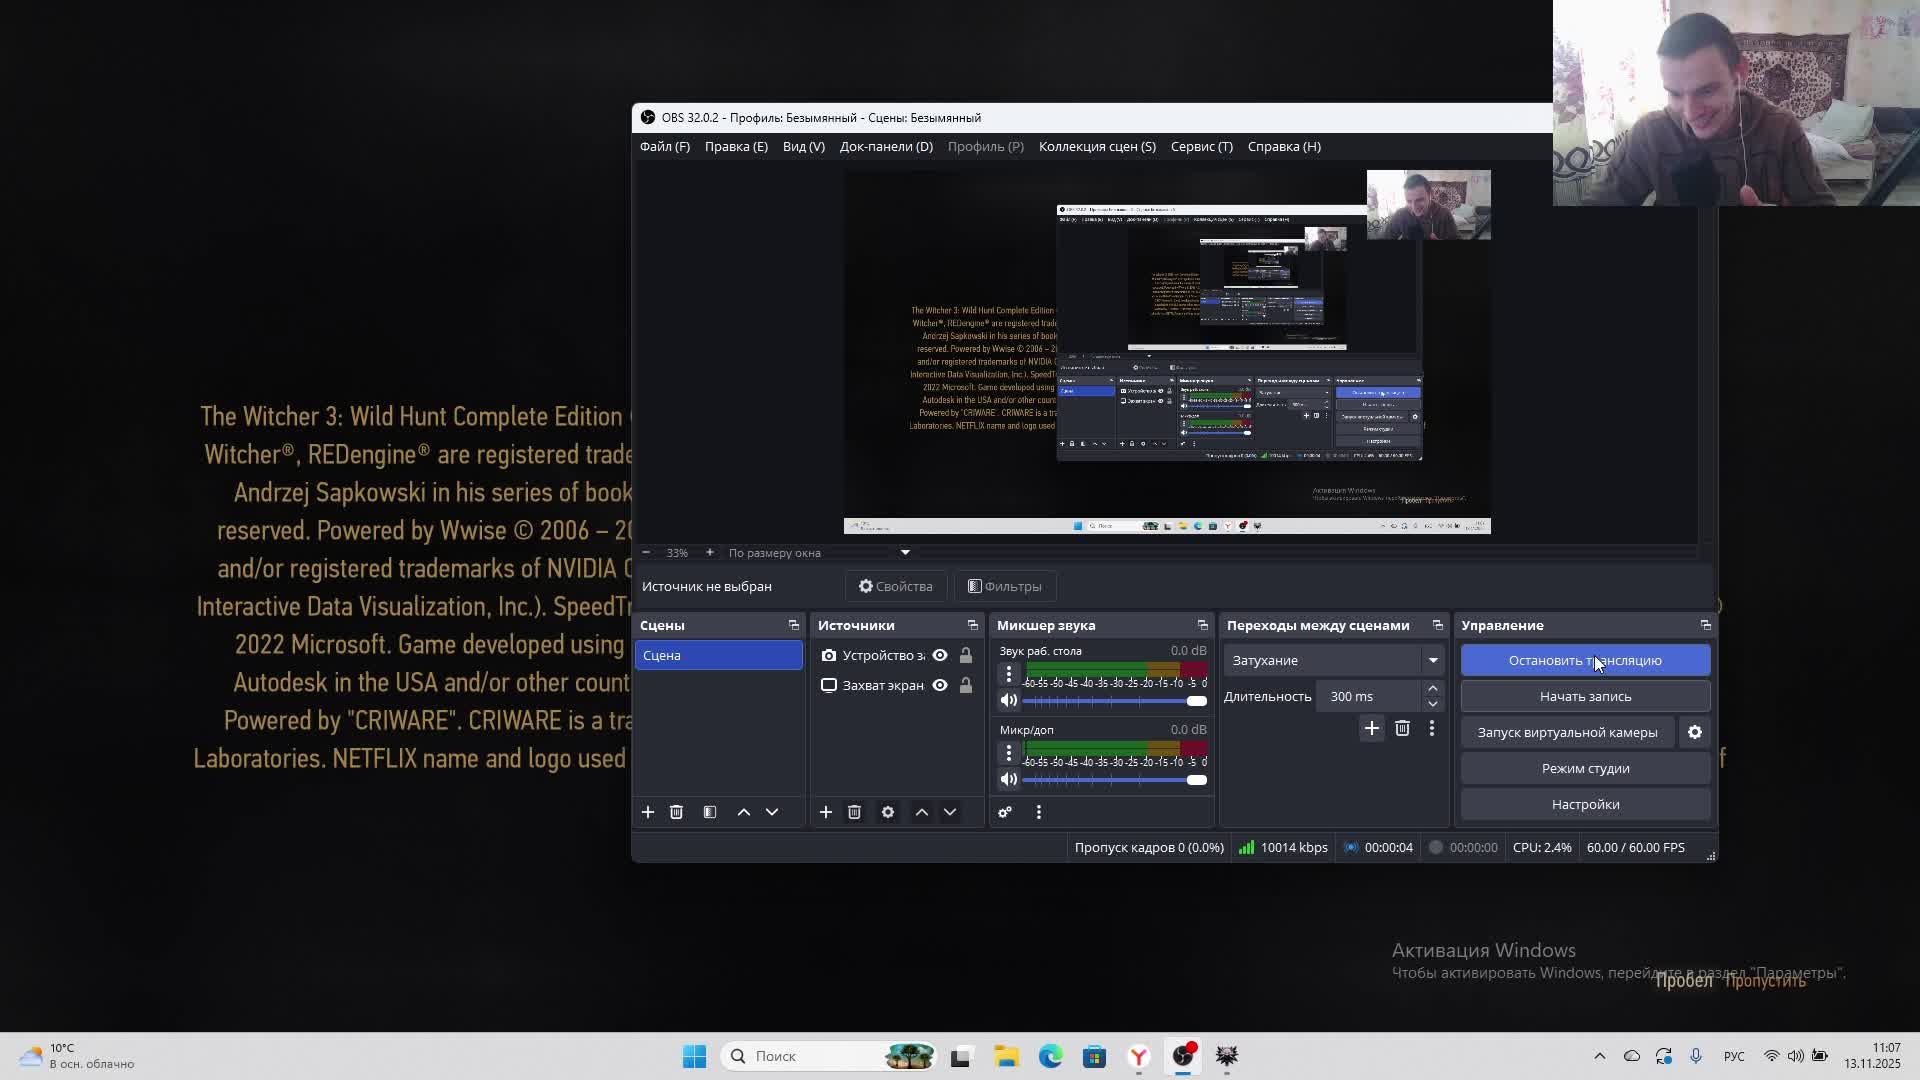Open the Док-панели (D) menu
The image size is (1920, 1080).
[886, 146]
